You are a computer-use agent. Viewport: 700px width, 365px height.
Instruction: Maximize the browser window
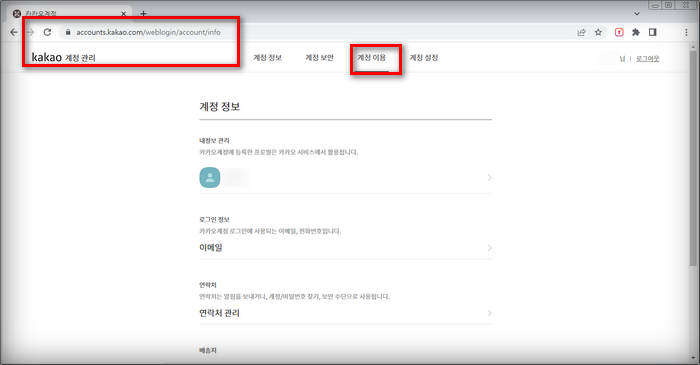pyautogui.click(x=669, y=5)
